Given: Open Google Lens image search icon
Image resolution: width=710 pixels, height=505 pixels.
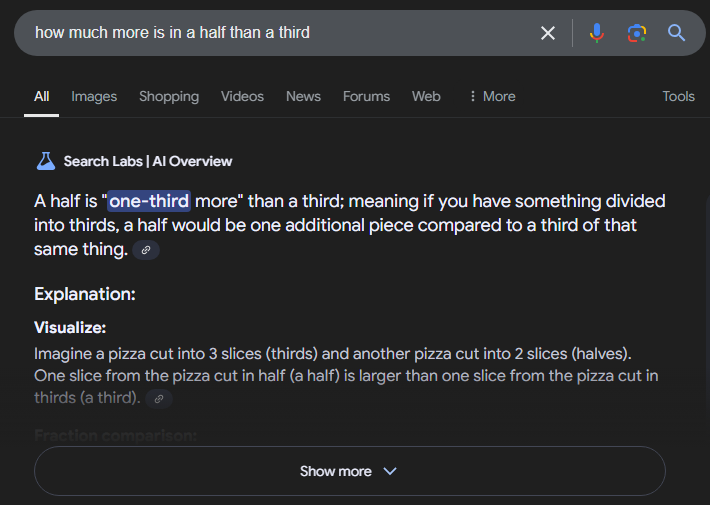Looking at the screenshot, I should (x=637, y=33).
